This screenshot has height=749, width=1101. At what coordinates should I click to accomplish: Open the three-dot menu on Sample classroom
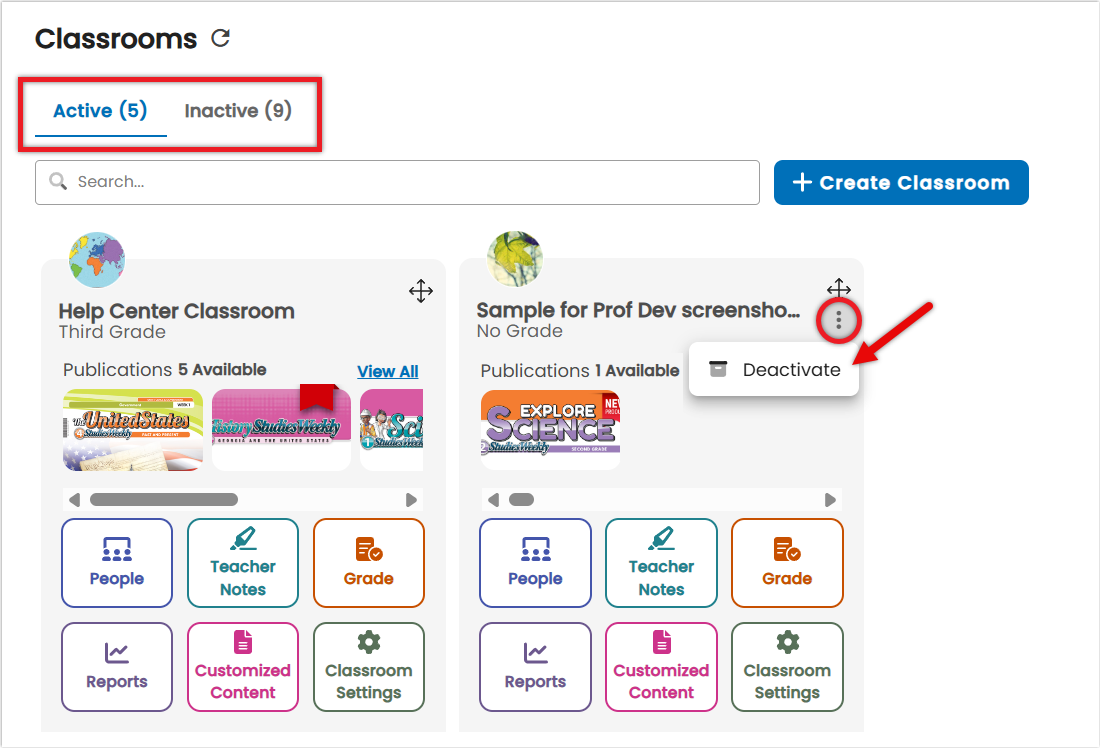tap(838, 321)
